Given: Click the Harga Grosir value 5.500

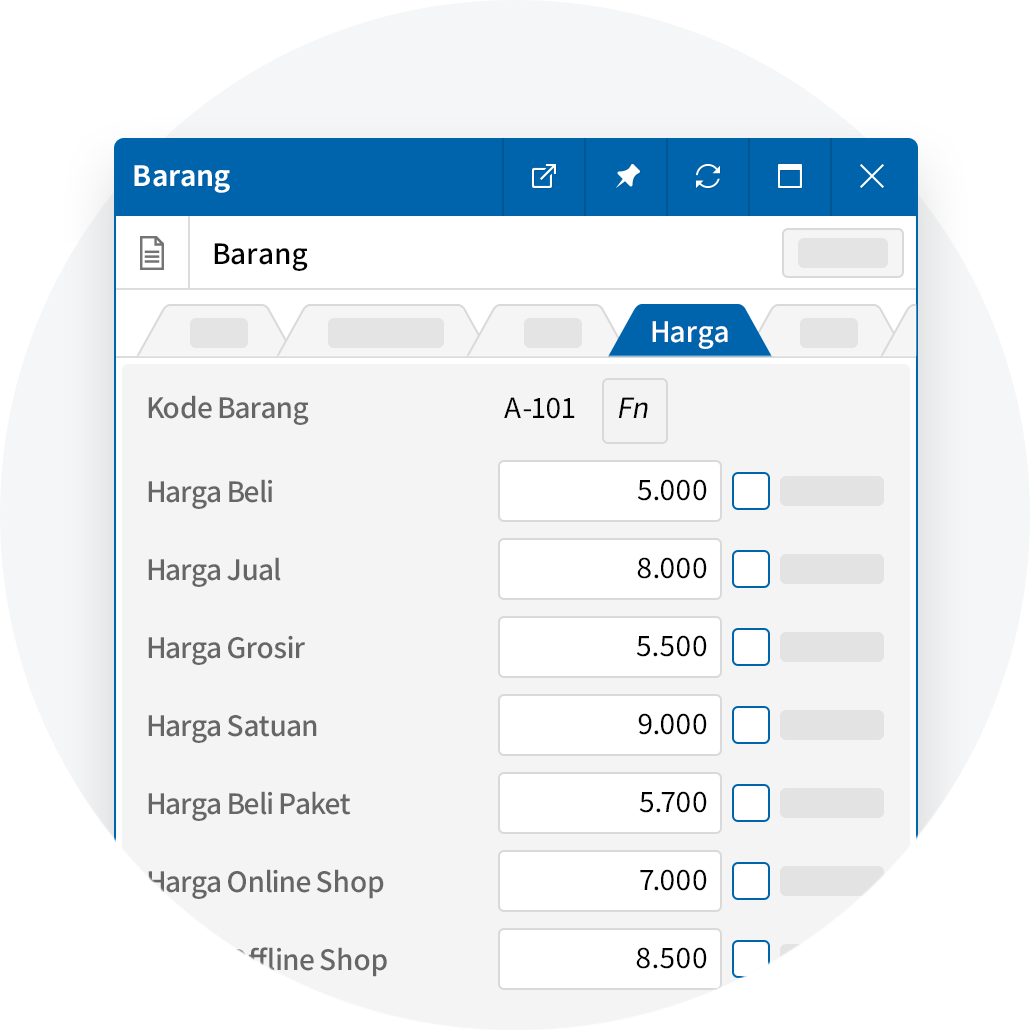Looking at the screenshot, I should tap(609, 647).
